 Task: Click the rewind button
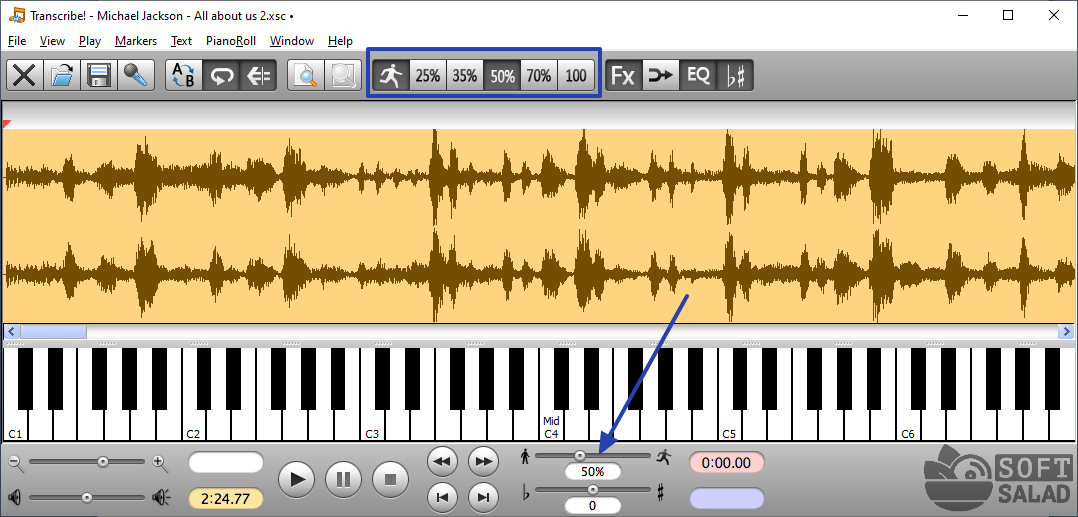coord(443,461)
